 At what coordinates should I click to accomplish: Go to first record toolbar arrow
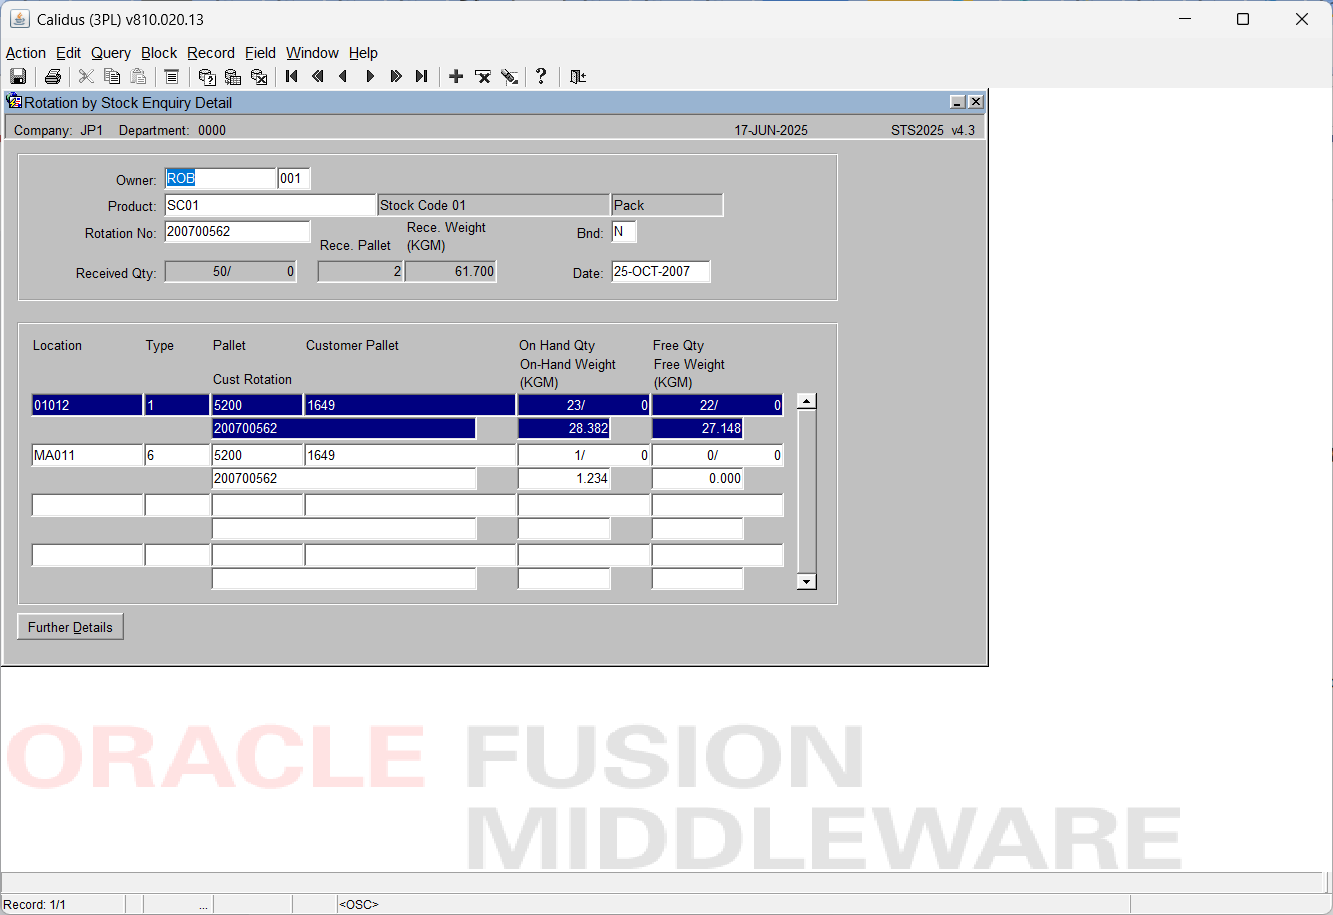click(x=292, y=77)
